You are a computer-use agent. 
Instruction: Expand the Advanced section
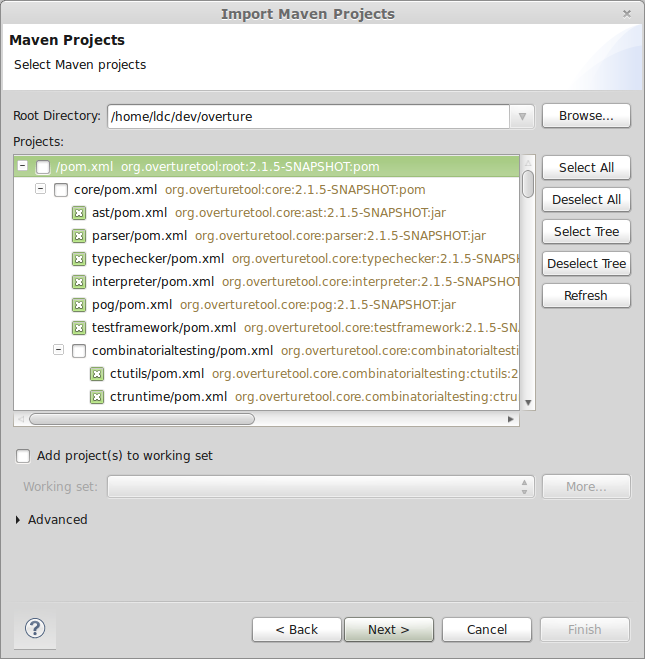pos(20,520)
